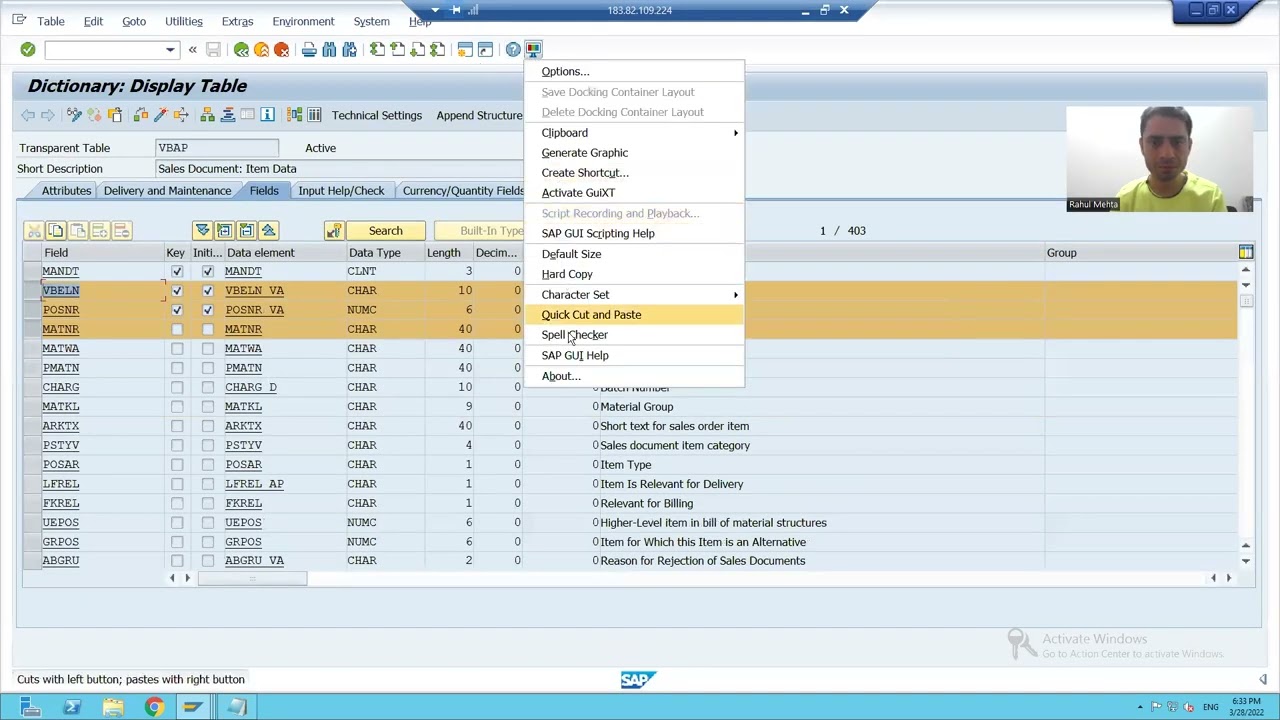
Task: Click the Contents table grid icon
Action: 314,115
